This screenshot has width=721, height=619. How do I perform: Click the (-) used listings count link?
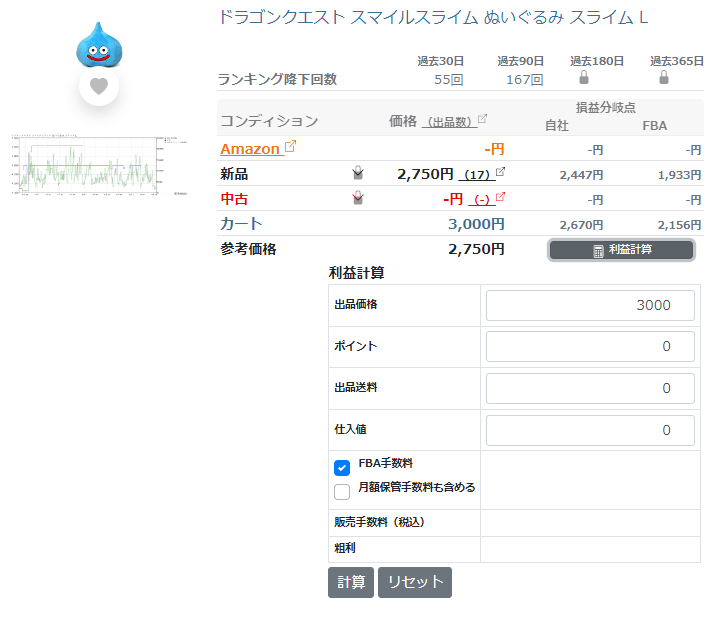coord(481,200)
